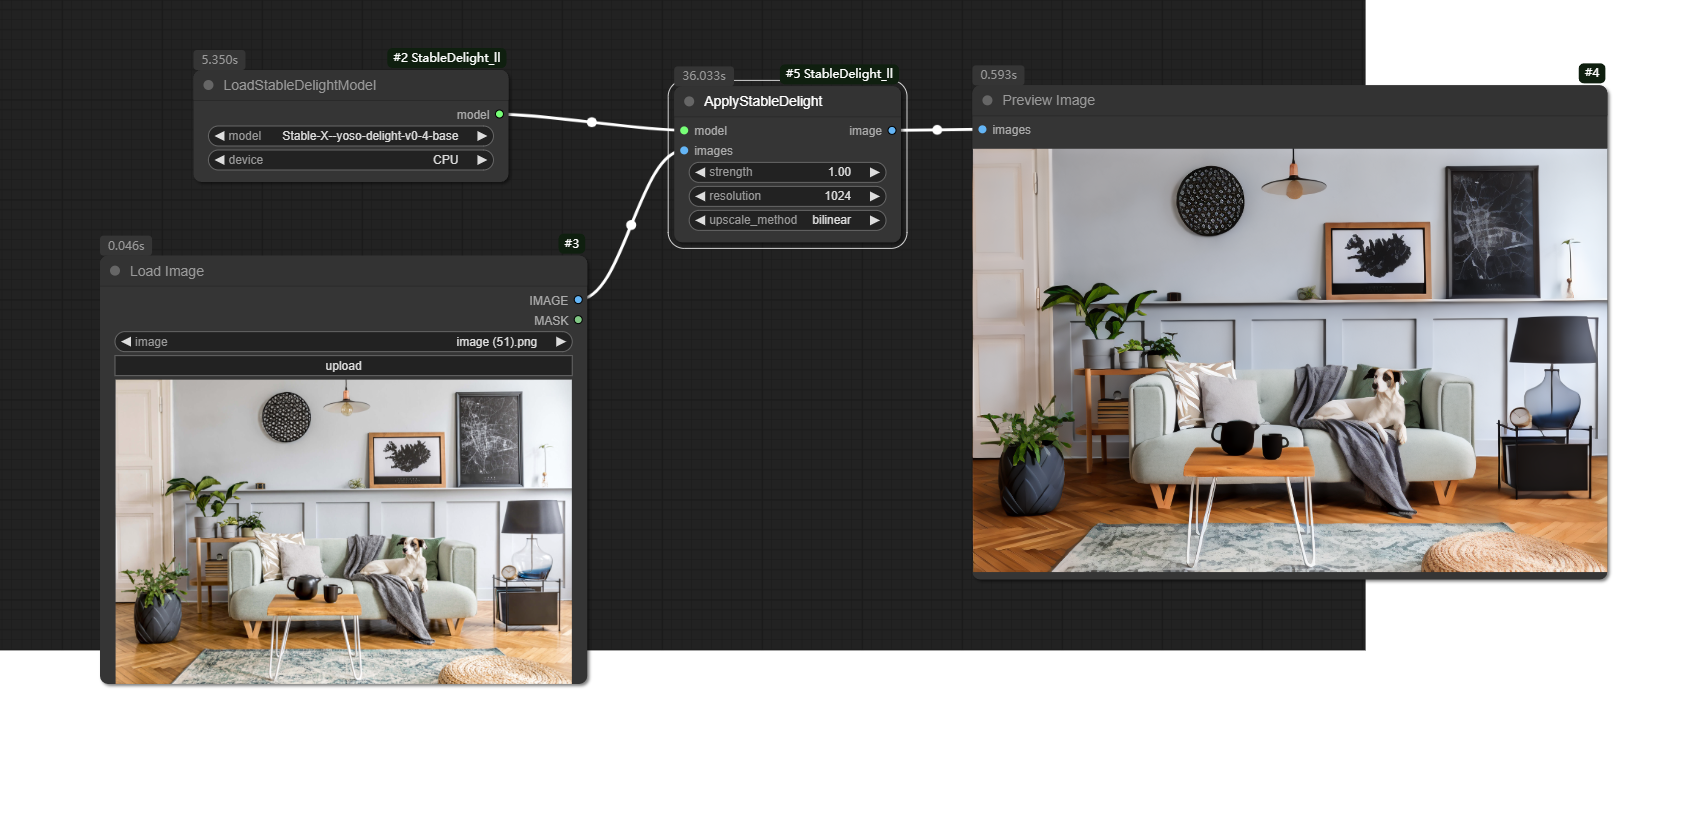The width and height of the screenshot is (1707, 813).
Task: Open the image file dropdown showing image (51).png
Action: (x=344, y=342)
